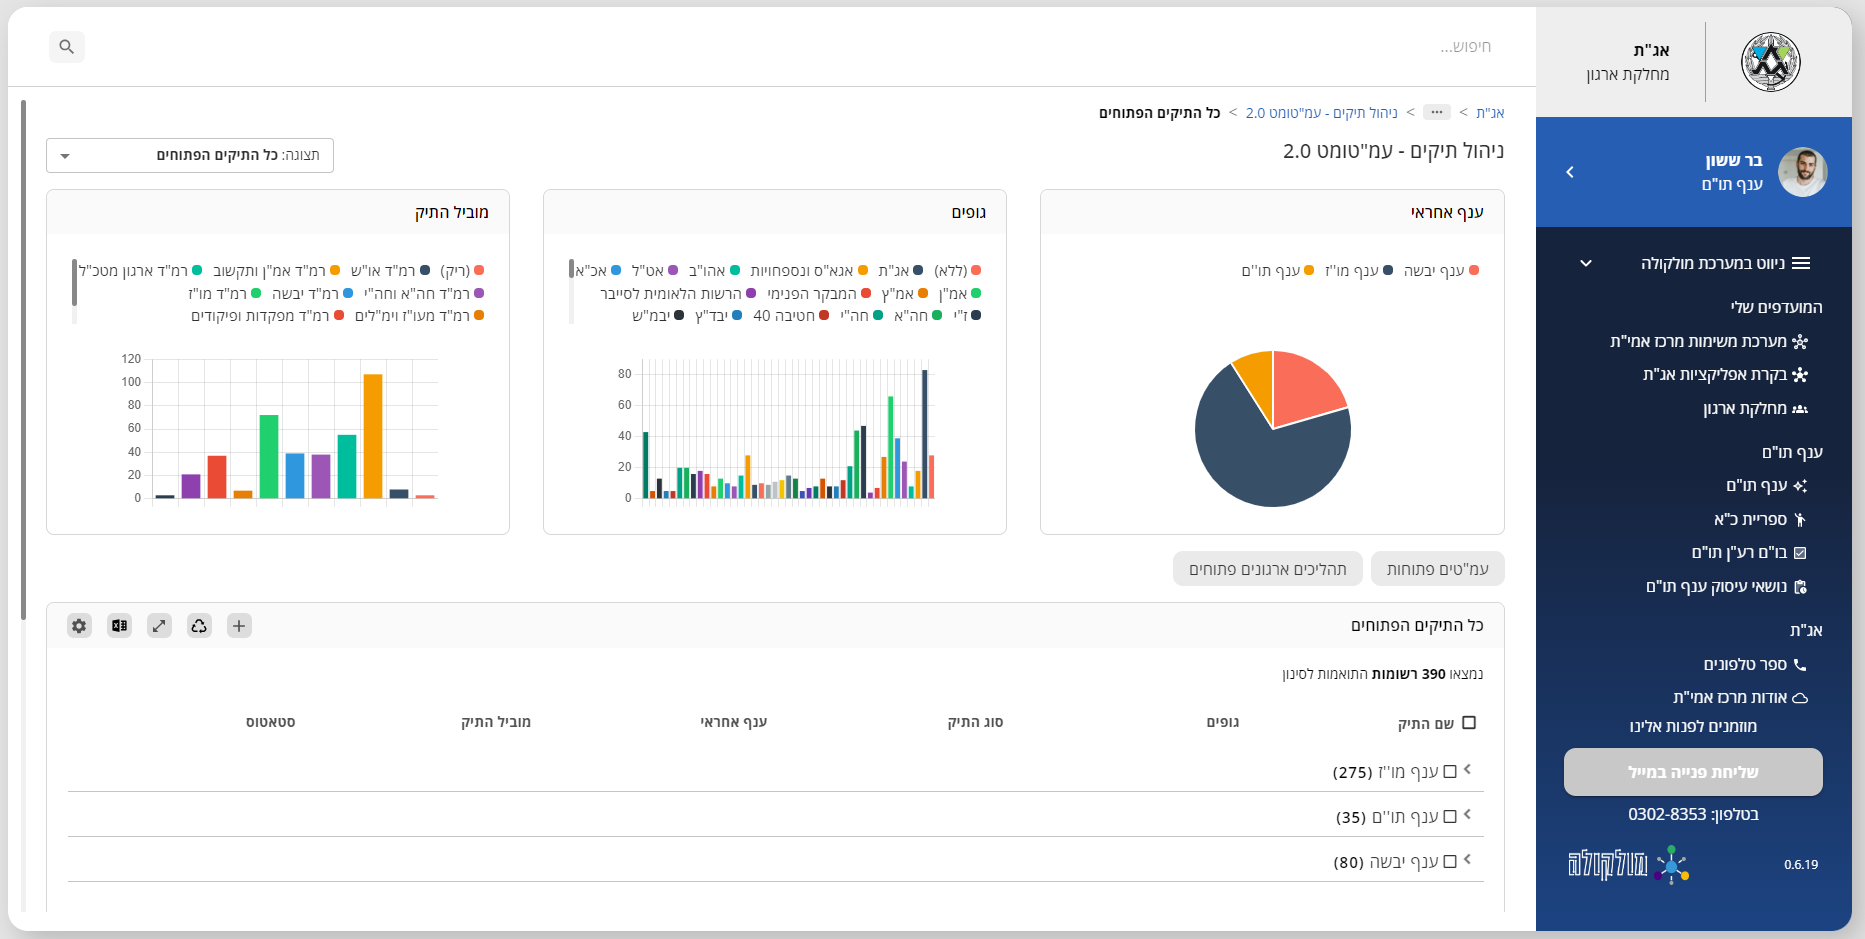Viewport: 1865px width, 939px height.
Task: Open בו"ם רע"ן תו"ם sidebar item
Action: [x=1749, y=552]
